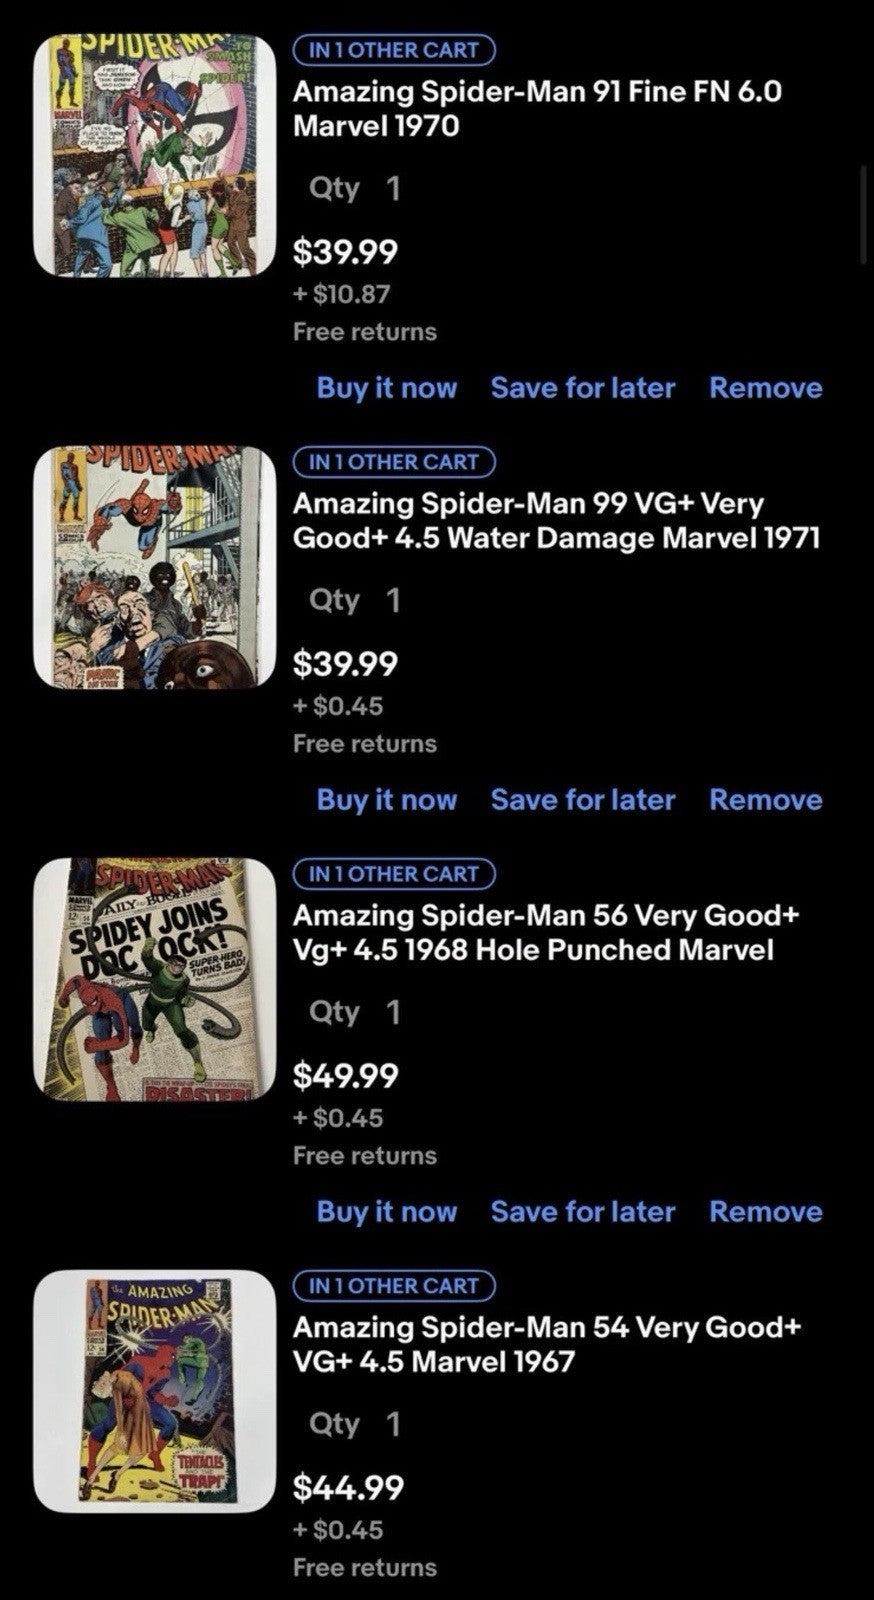Open the Spider-Man 54 Very Good+ listing title
The height and width of the screenshot is (1600, 874).
coord(547,1344)
